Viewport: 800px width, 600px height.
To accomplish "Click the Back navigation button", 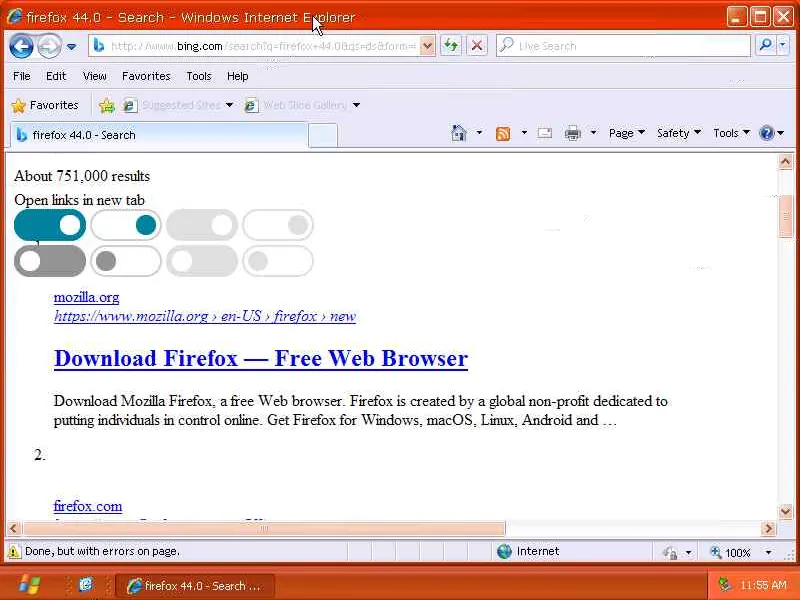I will coord(21,46).
